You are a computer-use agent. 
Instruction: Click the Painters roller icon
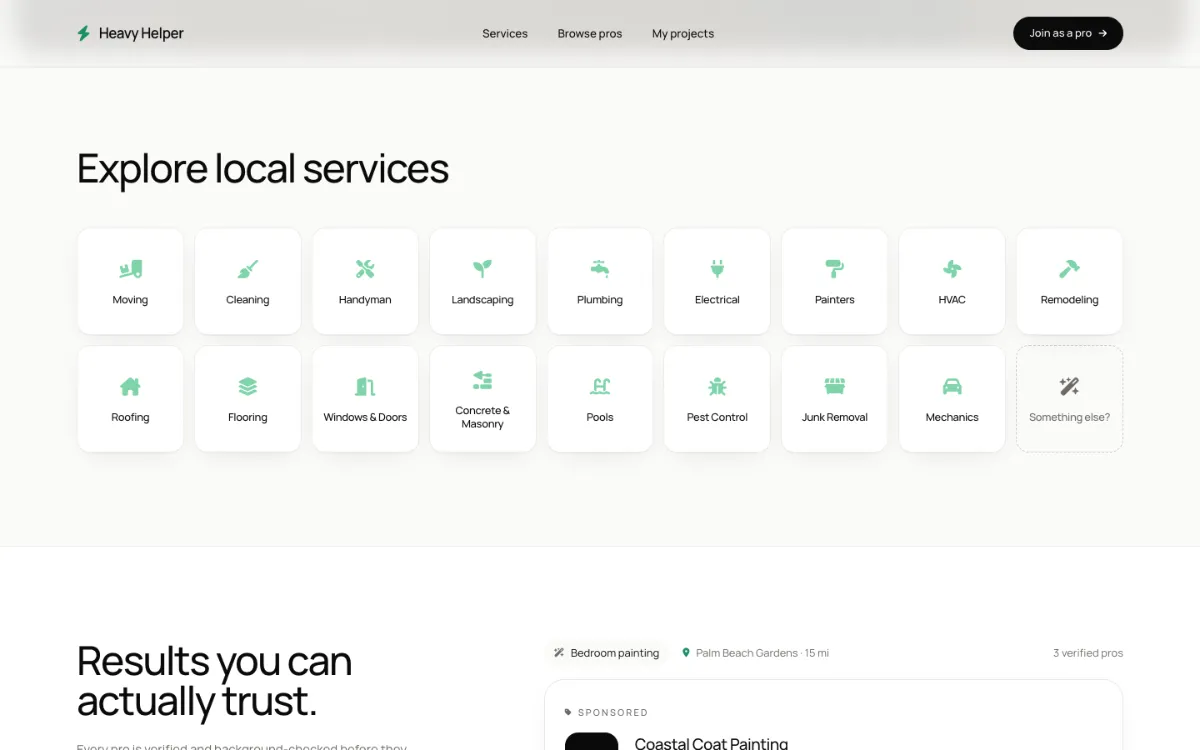click(x=835, y=269)
